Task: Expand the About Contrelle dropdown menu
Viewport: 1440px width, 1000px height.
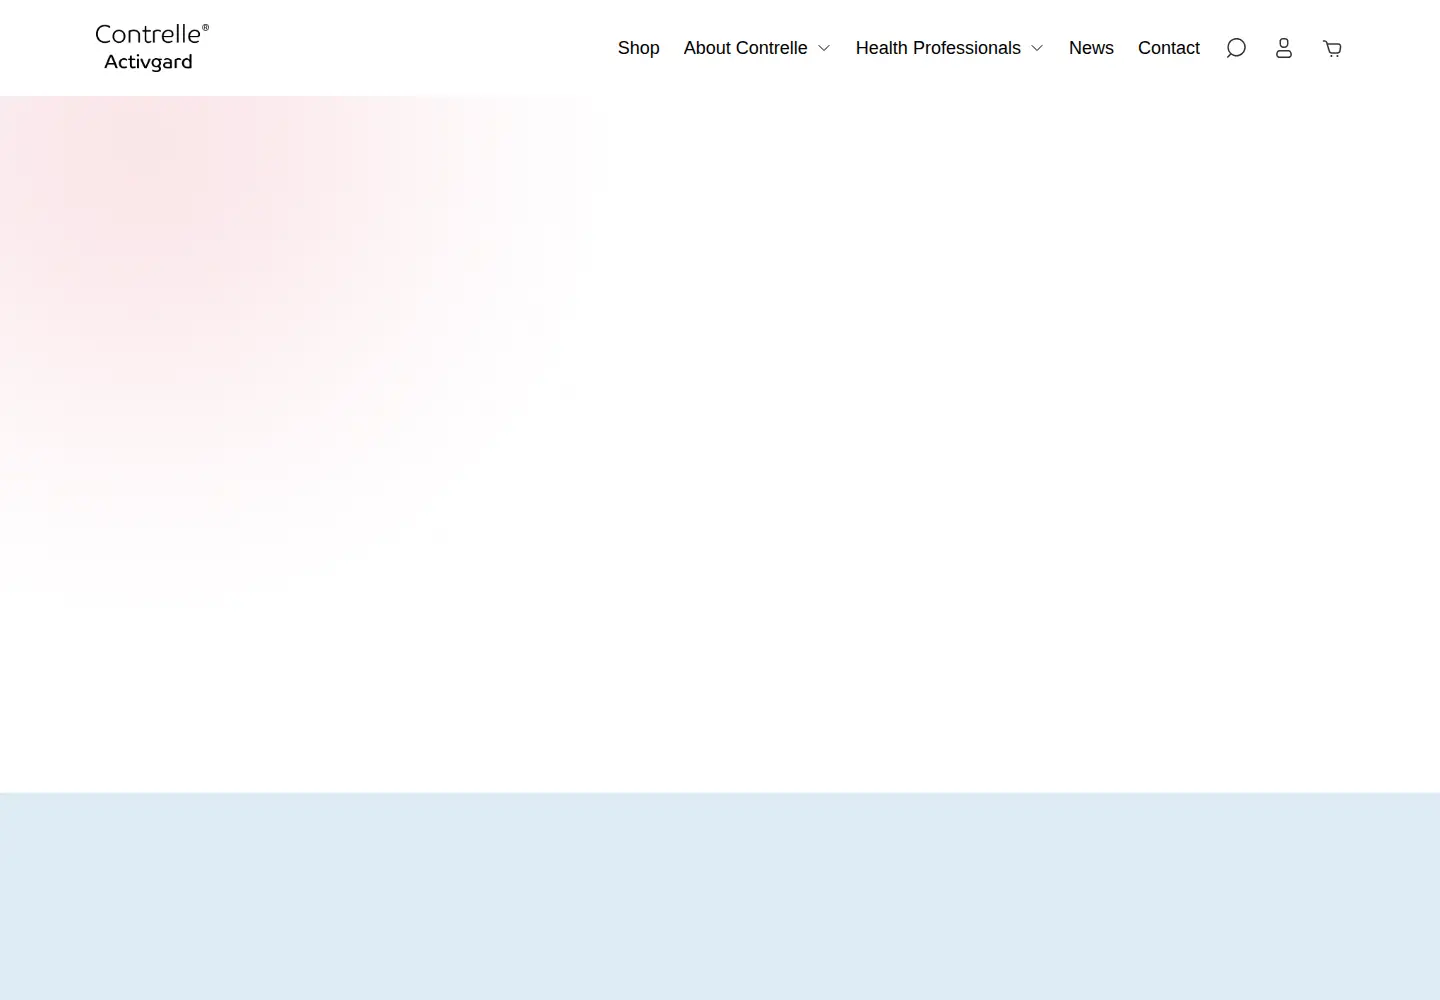Action: (x=757, y=48)
